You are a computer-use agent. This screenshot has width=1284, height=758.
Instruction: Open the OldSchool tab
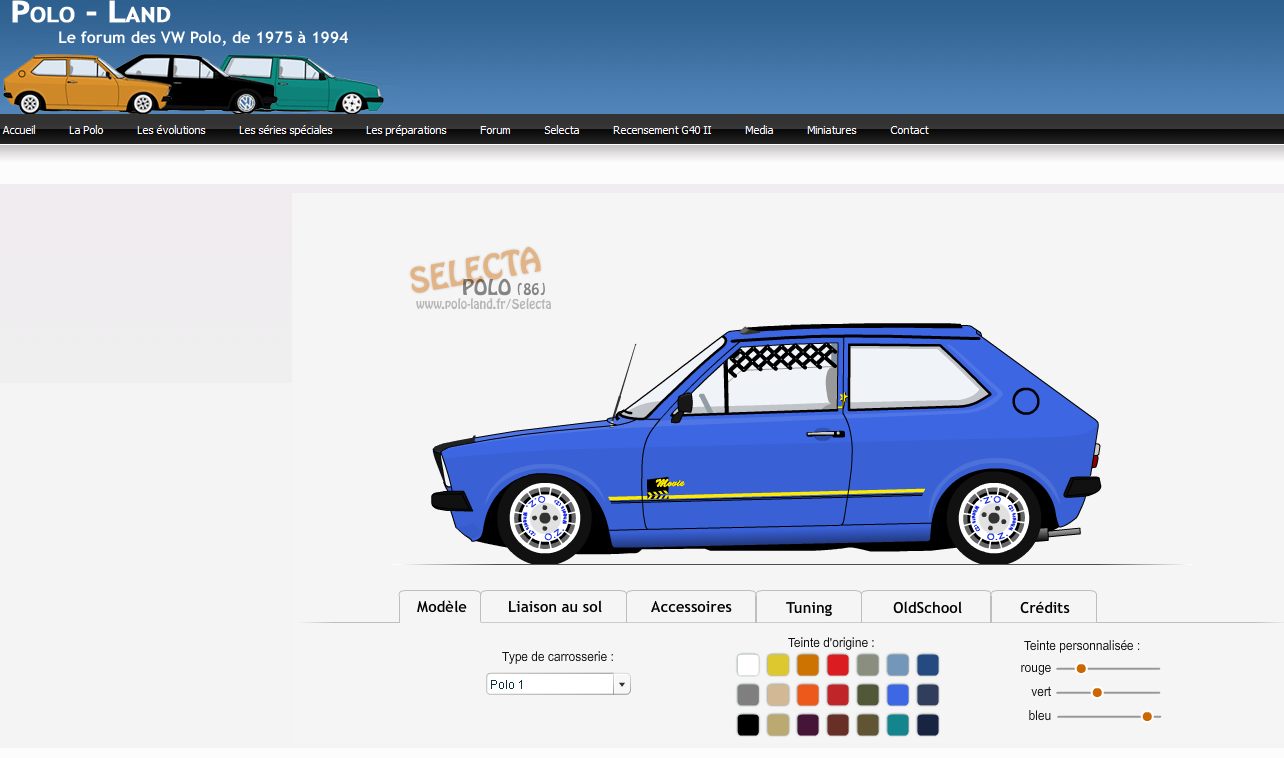pyautogui.click(x=927, y=607)
